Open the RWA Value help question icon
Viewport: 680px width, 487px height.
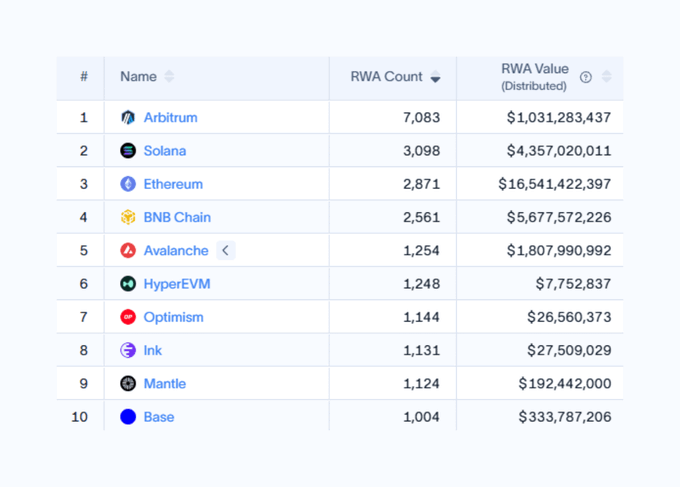[586, 77]
